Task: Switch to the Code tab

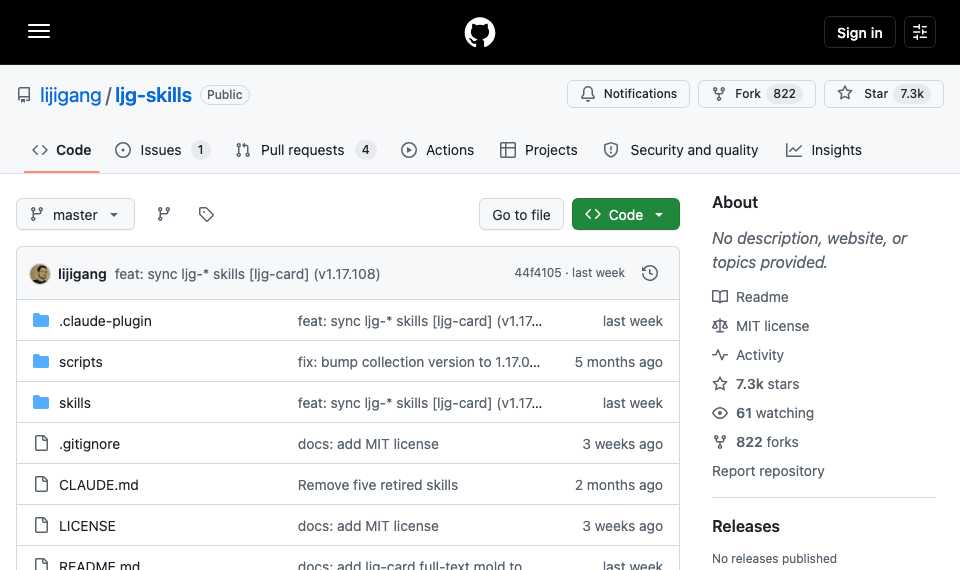Action: pyautogui.click(x=62, y=150)
